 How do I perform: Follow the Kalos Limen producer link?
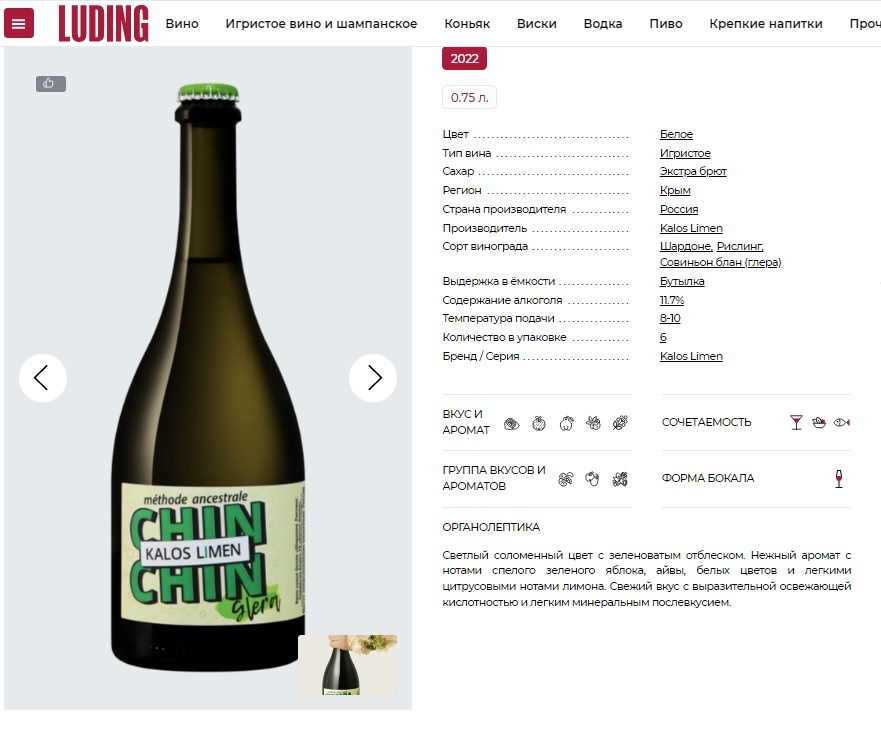click(691, 228)
